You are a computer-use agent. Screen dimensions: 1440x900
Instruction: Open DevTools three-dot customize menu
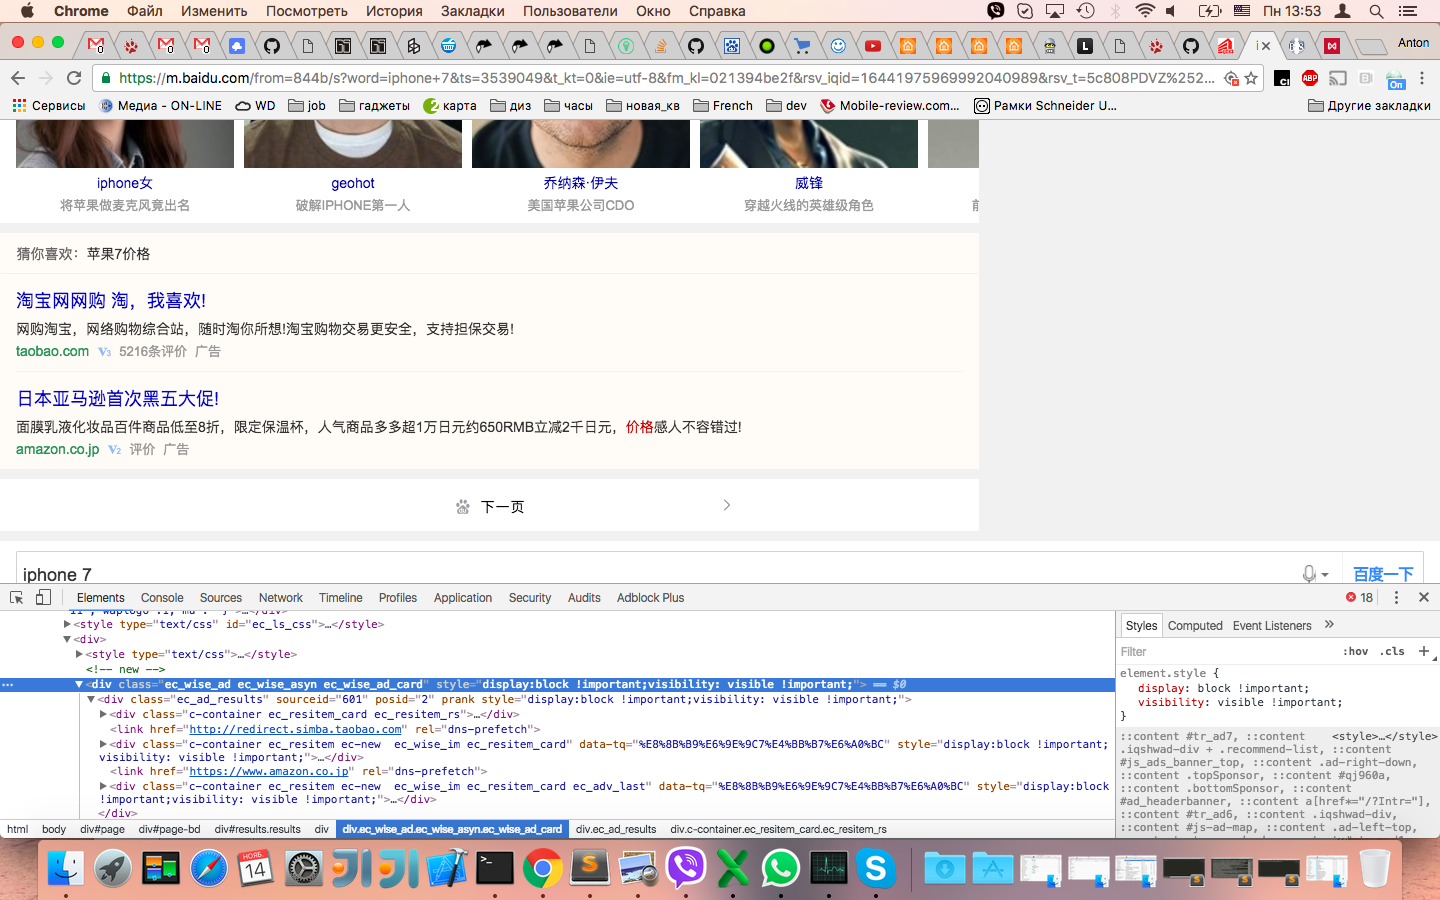click(x=1397, y=597)
